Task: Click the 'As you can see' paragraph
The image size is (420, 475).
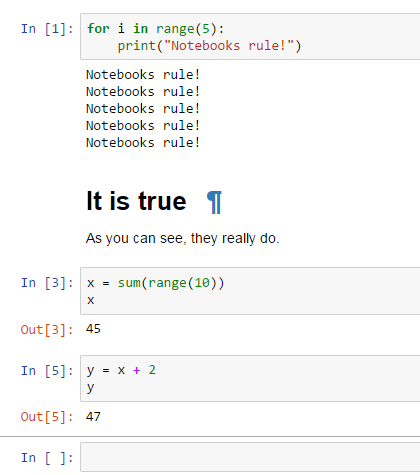Action: (182, 239)
